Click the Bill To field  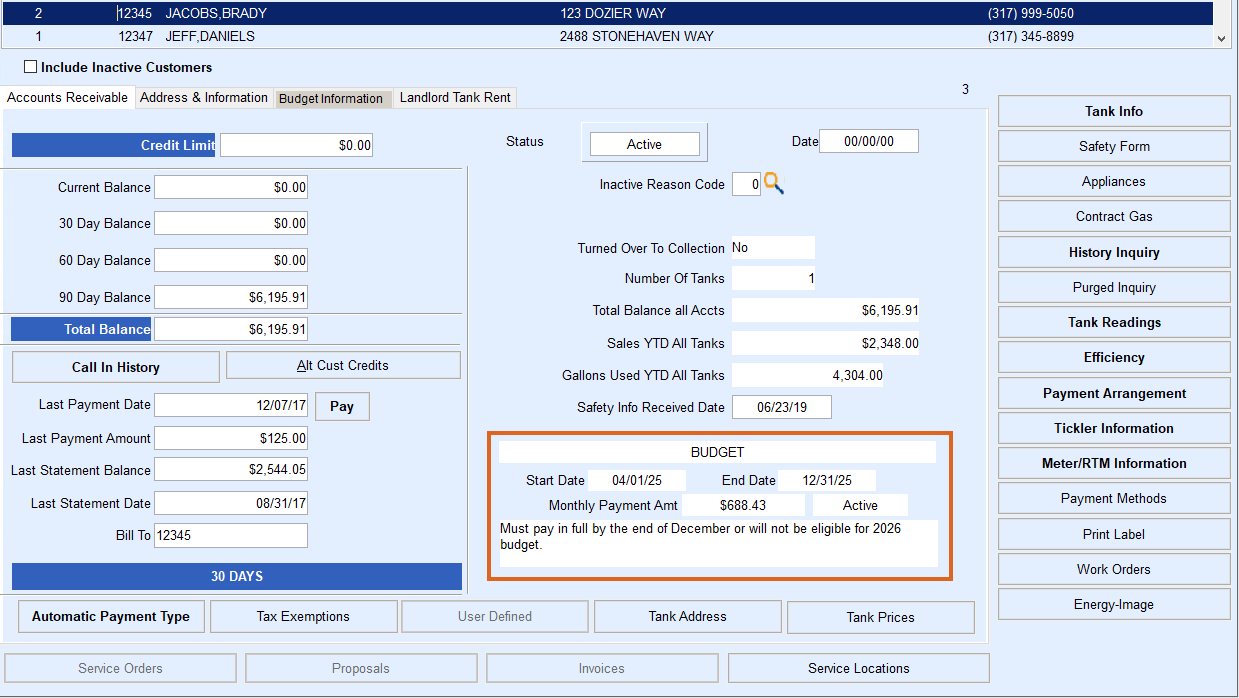(x=231, y=535)
